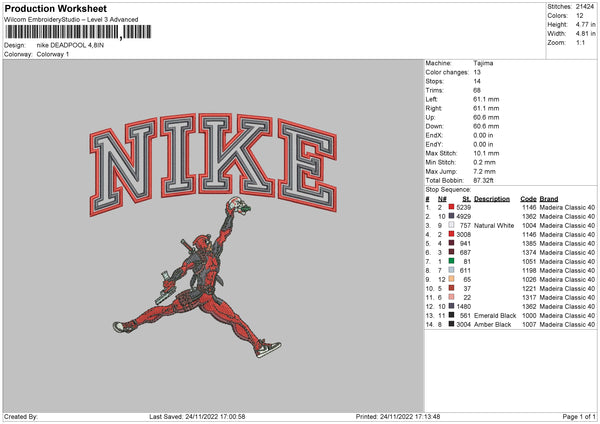Click the Emerald Black color swatch
This screenshot has width=600, height=424.
point(452,315)
